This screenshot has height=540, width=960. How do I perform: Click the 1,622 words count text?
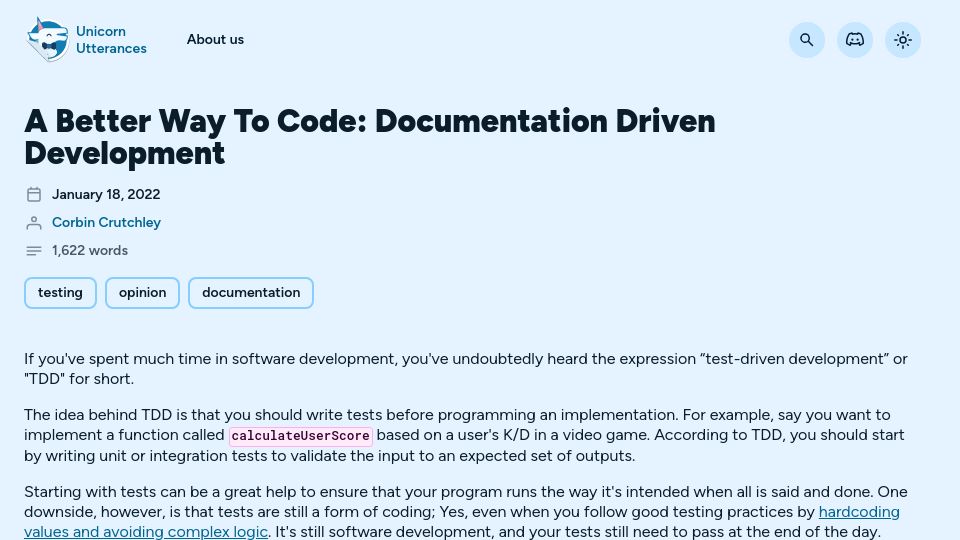(90, 250)
